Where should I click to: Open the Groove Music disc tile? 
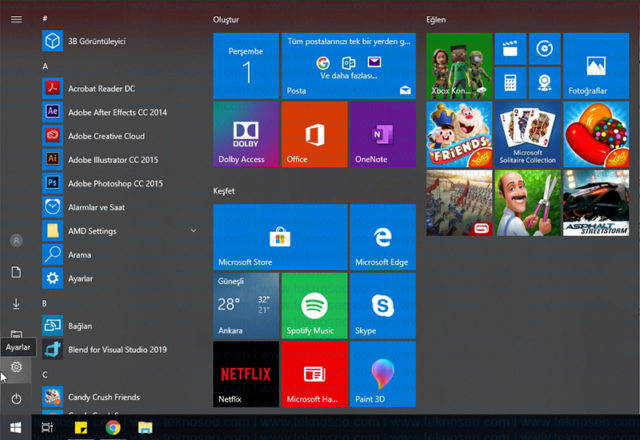544,49
